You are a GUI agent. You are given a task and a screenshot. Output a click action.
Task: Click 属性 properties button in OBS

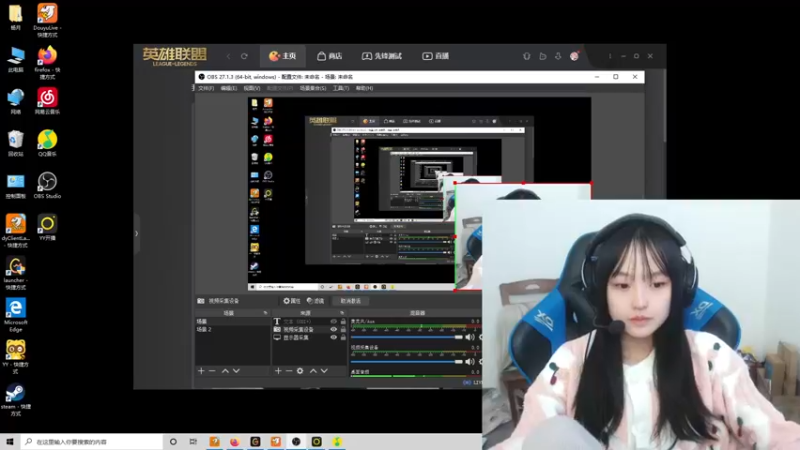pos(292,301)
